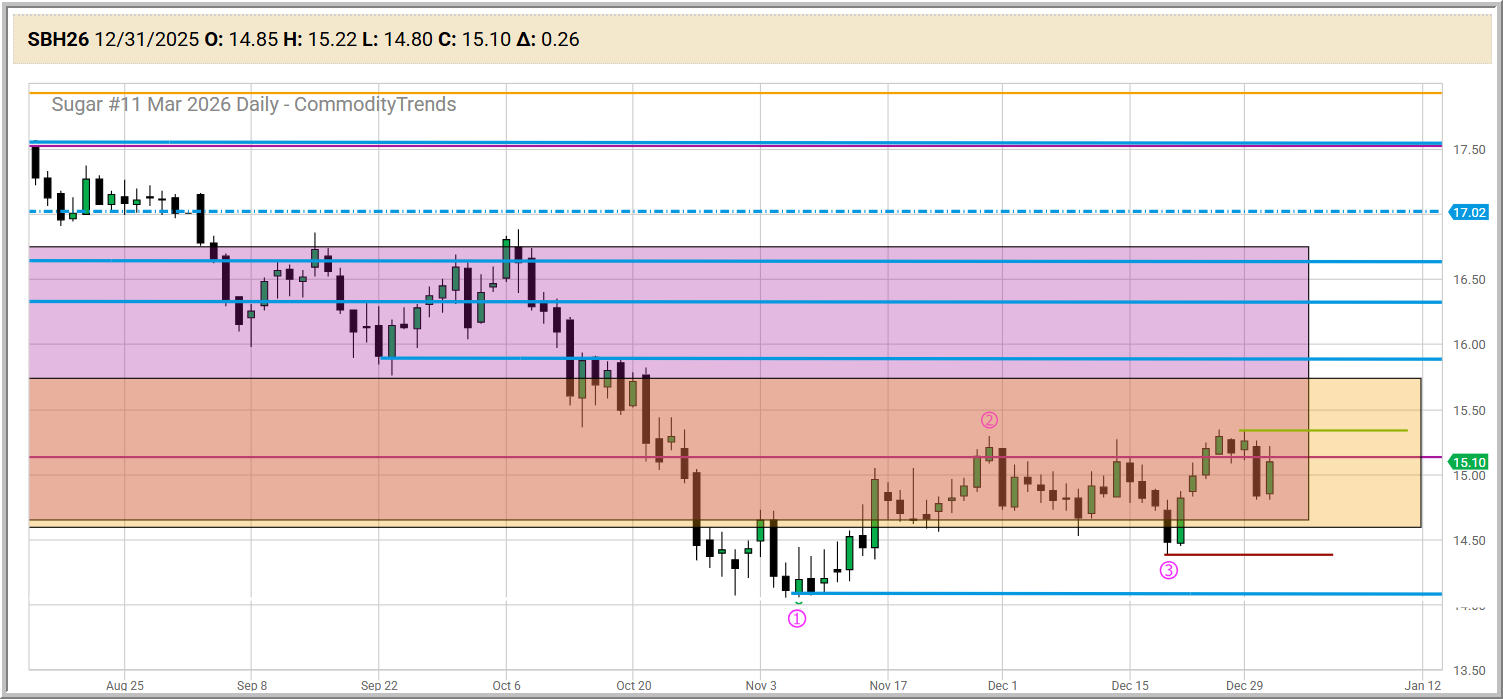The height and width of the screenshot is (699, 1503).
Task: Click the SBH26 symbol in the header
Action: point(58,40)
